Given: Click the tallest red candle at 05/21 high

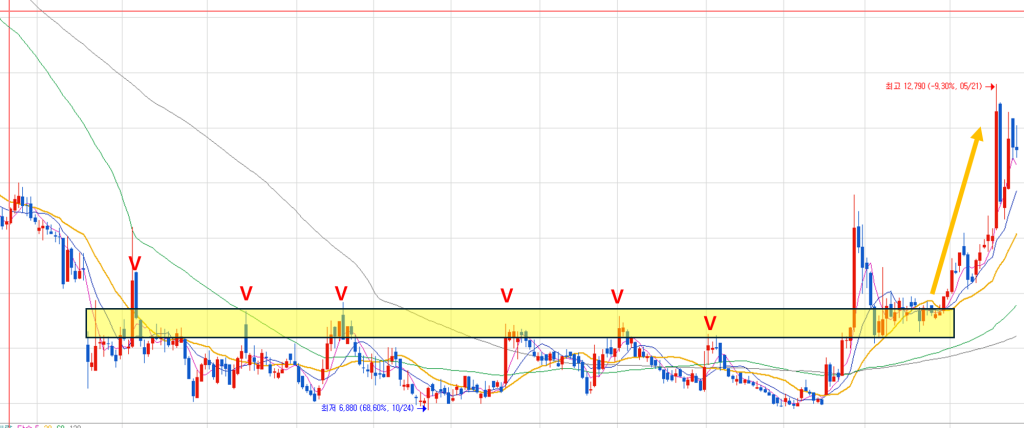Looking at the screenshot, I should coord(997,160).
